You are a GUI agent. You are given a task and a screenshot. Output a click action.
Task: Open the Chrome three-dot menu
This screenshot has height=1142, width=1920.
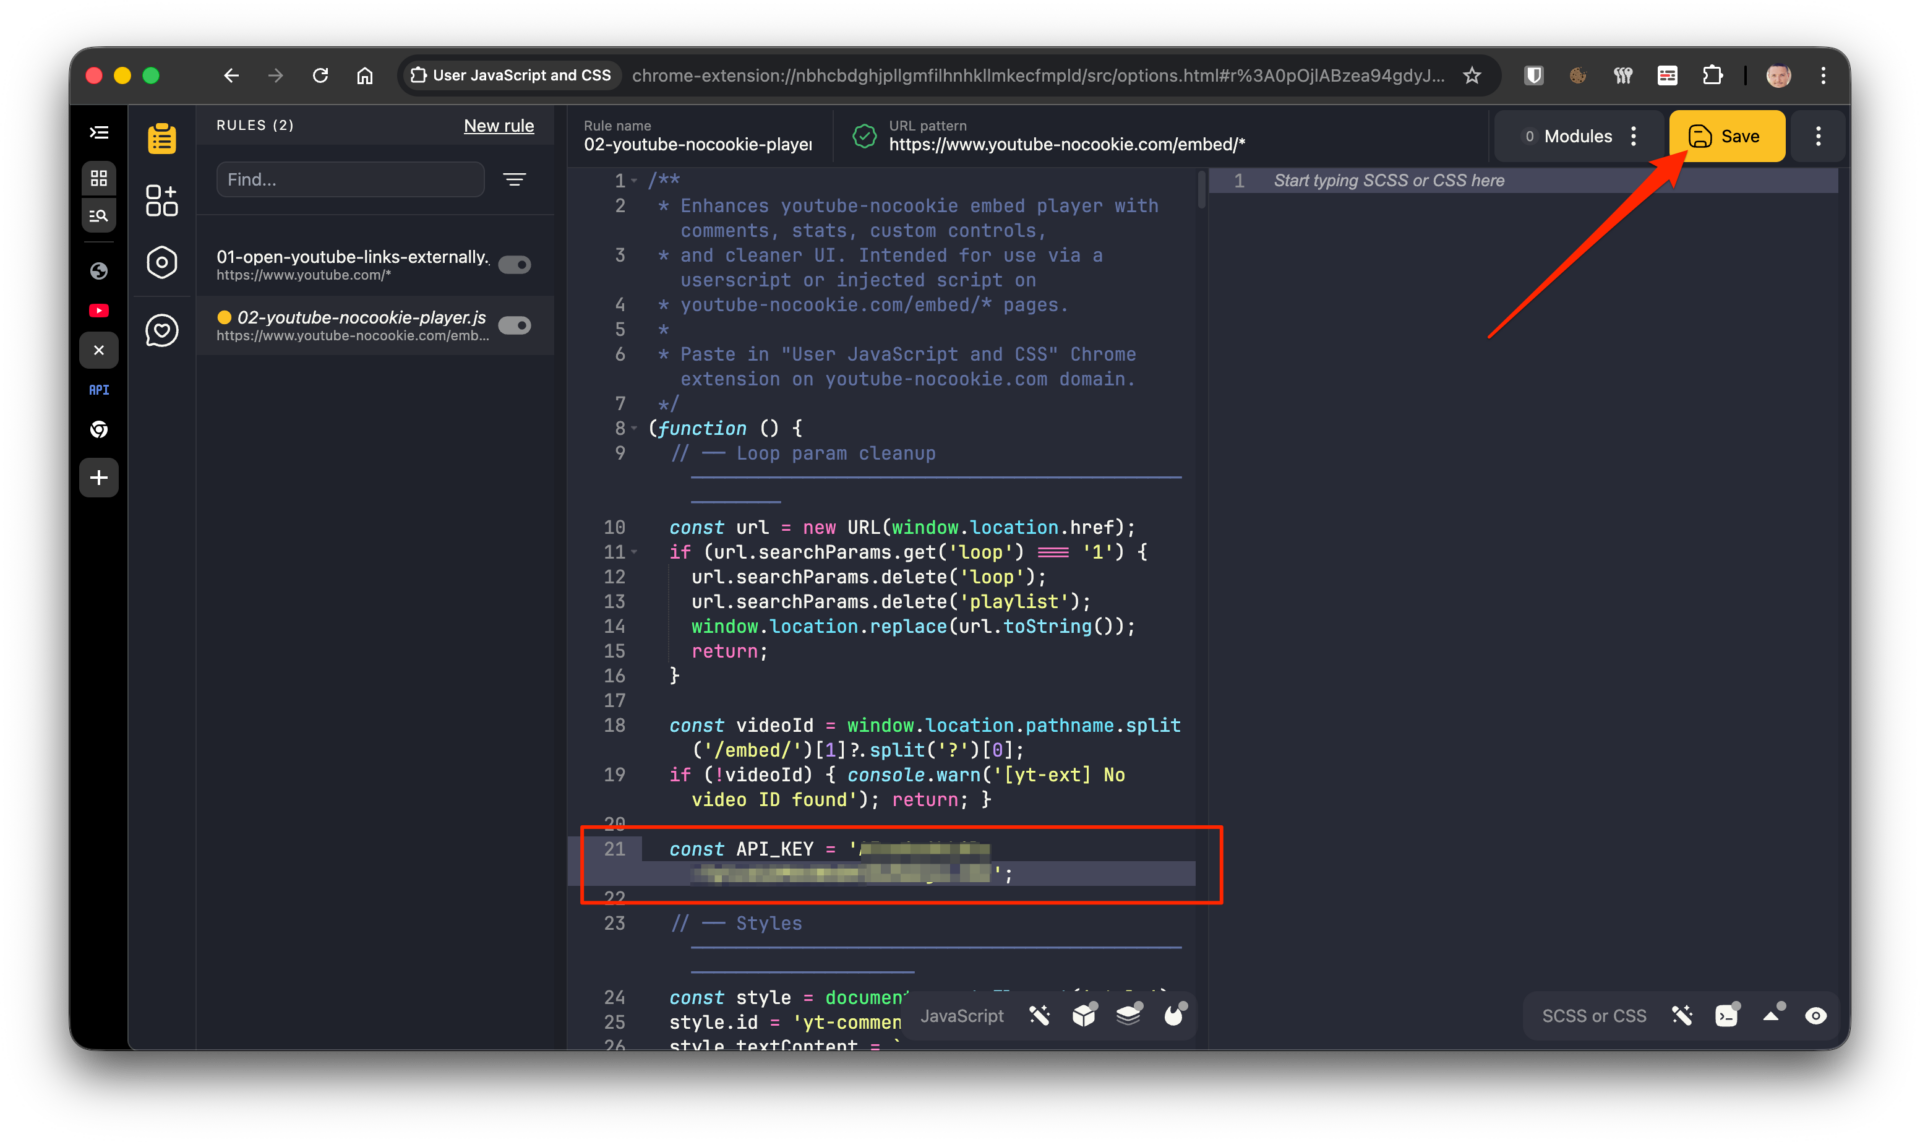click(x=1823, y=75)
